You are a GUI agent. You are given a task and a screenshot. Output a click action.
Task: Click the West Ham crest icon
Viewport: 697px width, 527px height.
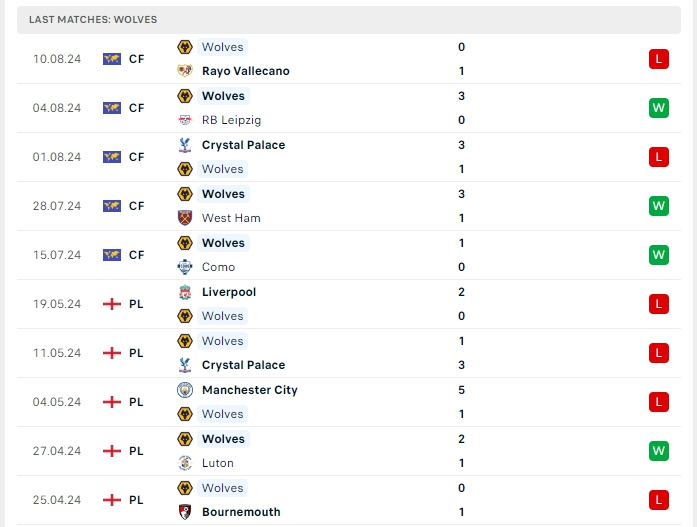tap(184, 218)
